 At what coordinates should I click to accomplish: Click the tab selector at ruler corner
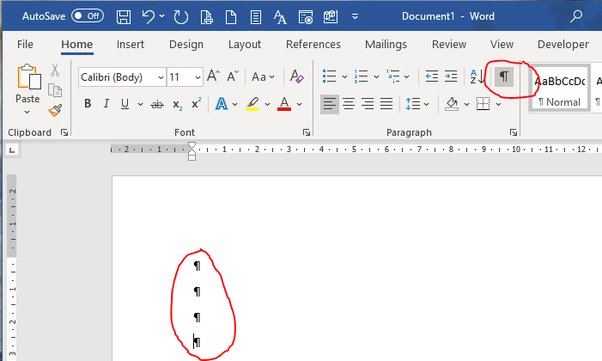click(x=12, y=150)
